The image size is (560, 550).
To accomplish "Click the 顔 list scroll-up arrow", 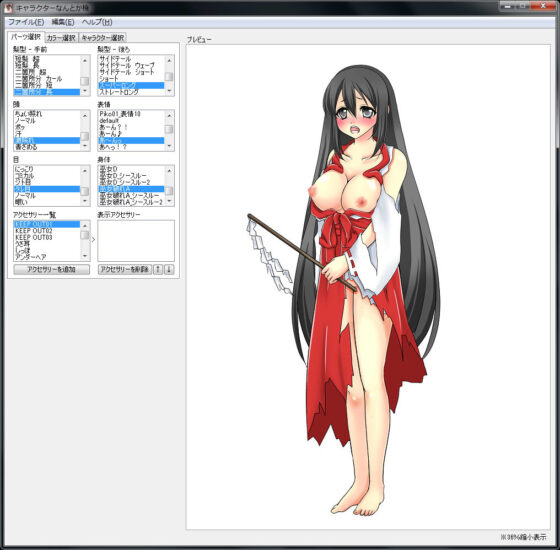I will 85,116.
